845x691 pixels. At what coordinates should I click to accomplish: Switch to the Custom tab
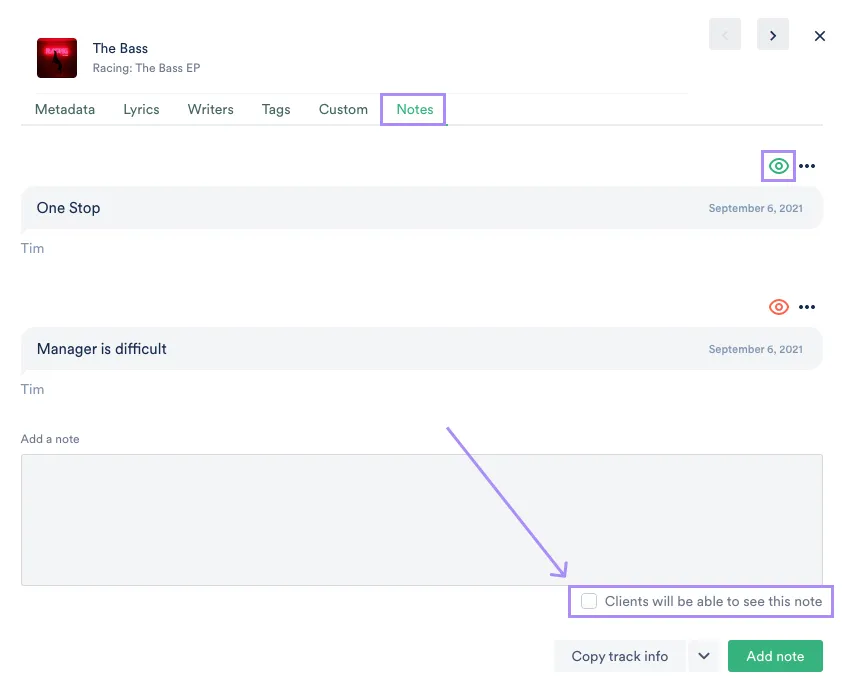[x=343, y=110]
